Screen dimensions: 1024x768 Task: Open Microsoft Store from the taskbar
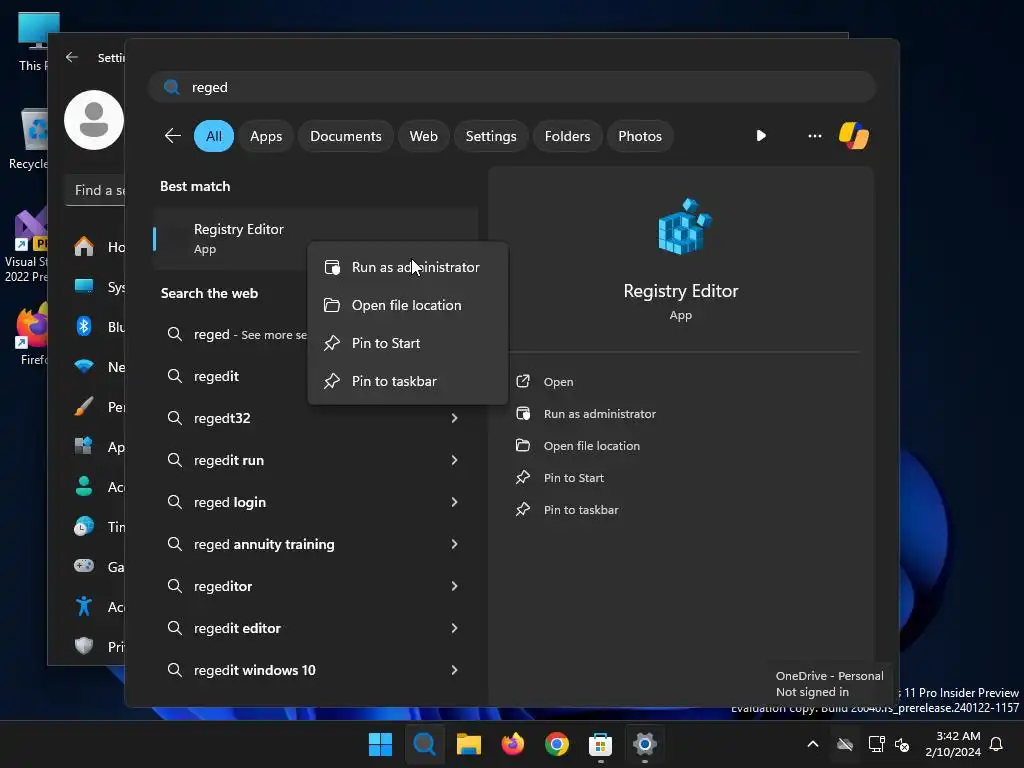pos(600,744)
